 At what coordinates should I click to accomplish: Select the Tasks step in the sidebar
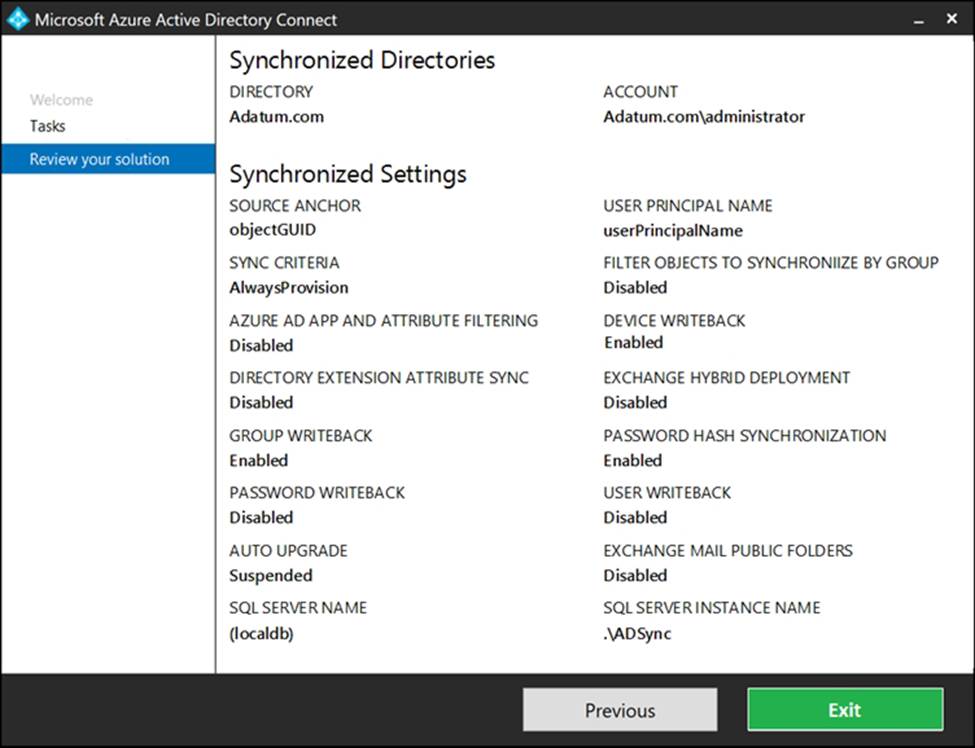(47, 126)
